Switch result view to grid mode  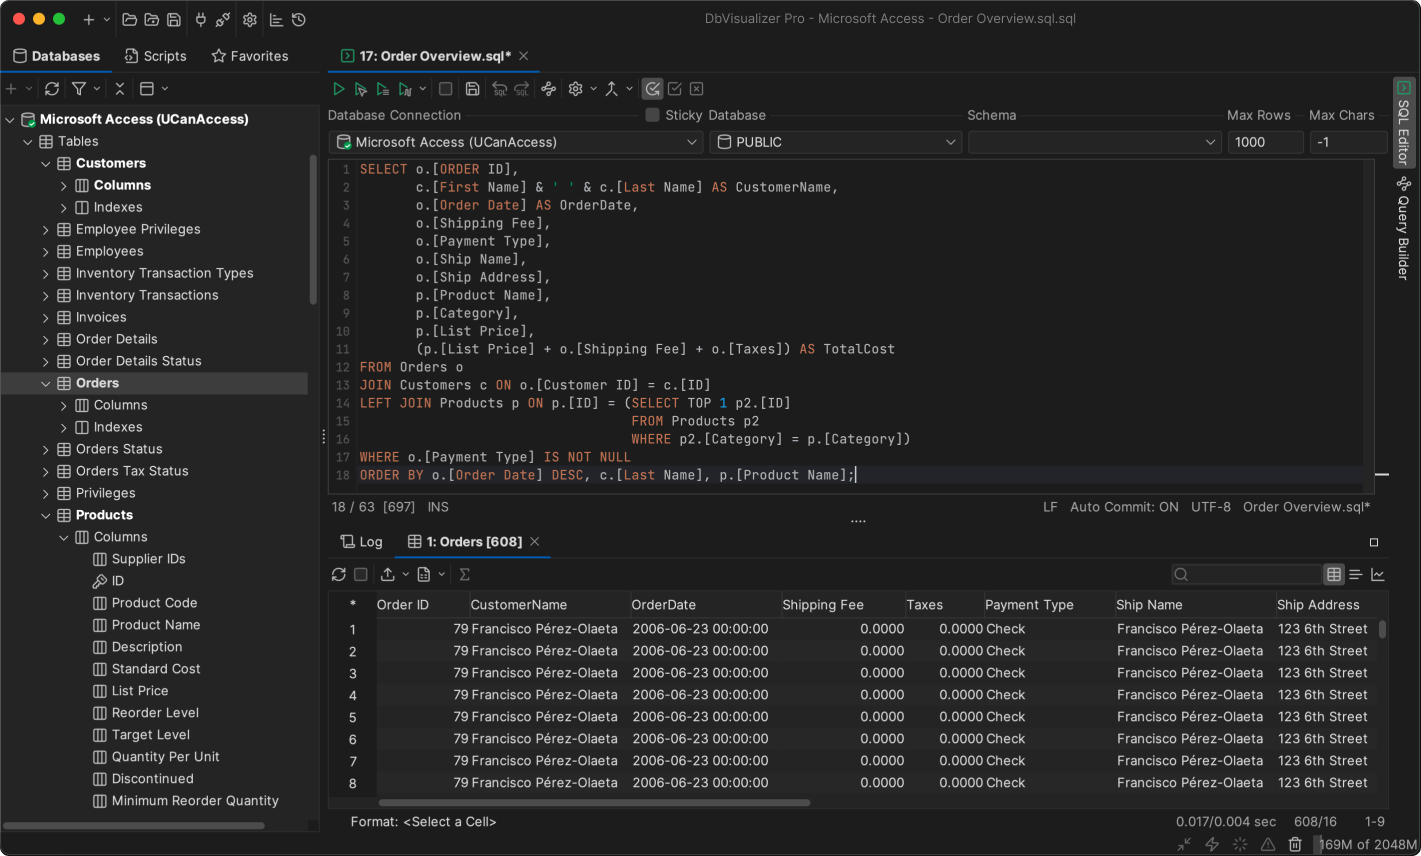(x=1334, y=574)
